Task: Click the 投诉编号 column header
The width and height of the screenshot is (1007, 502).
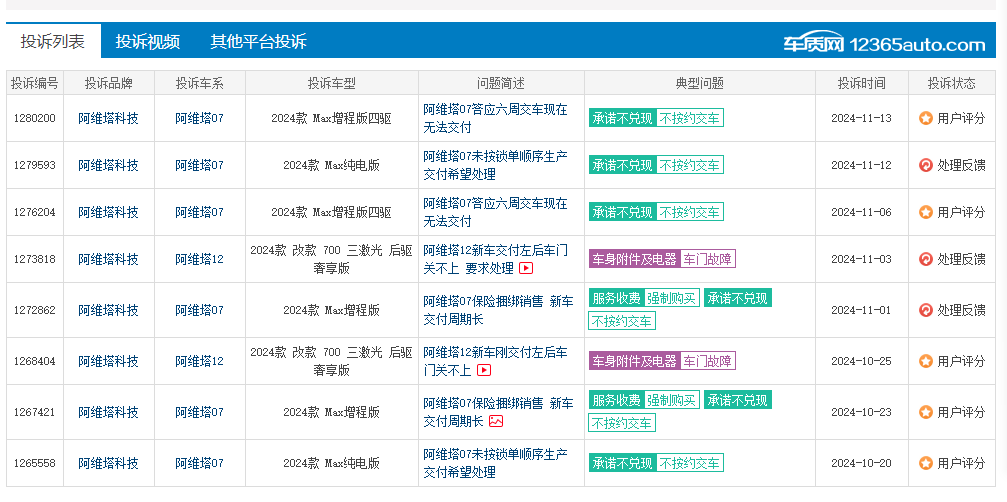Action: (35, 83)
